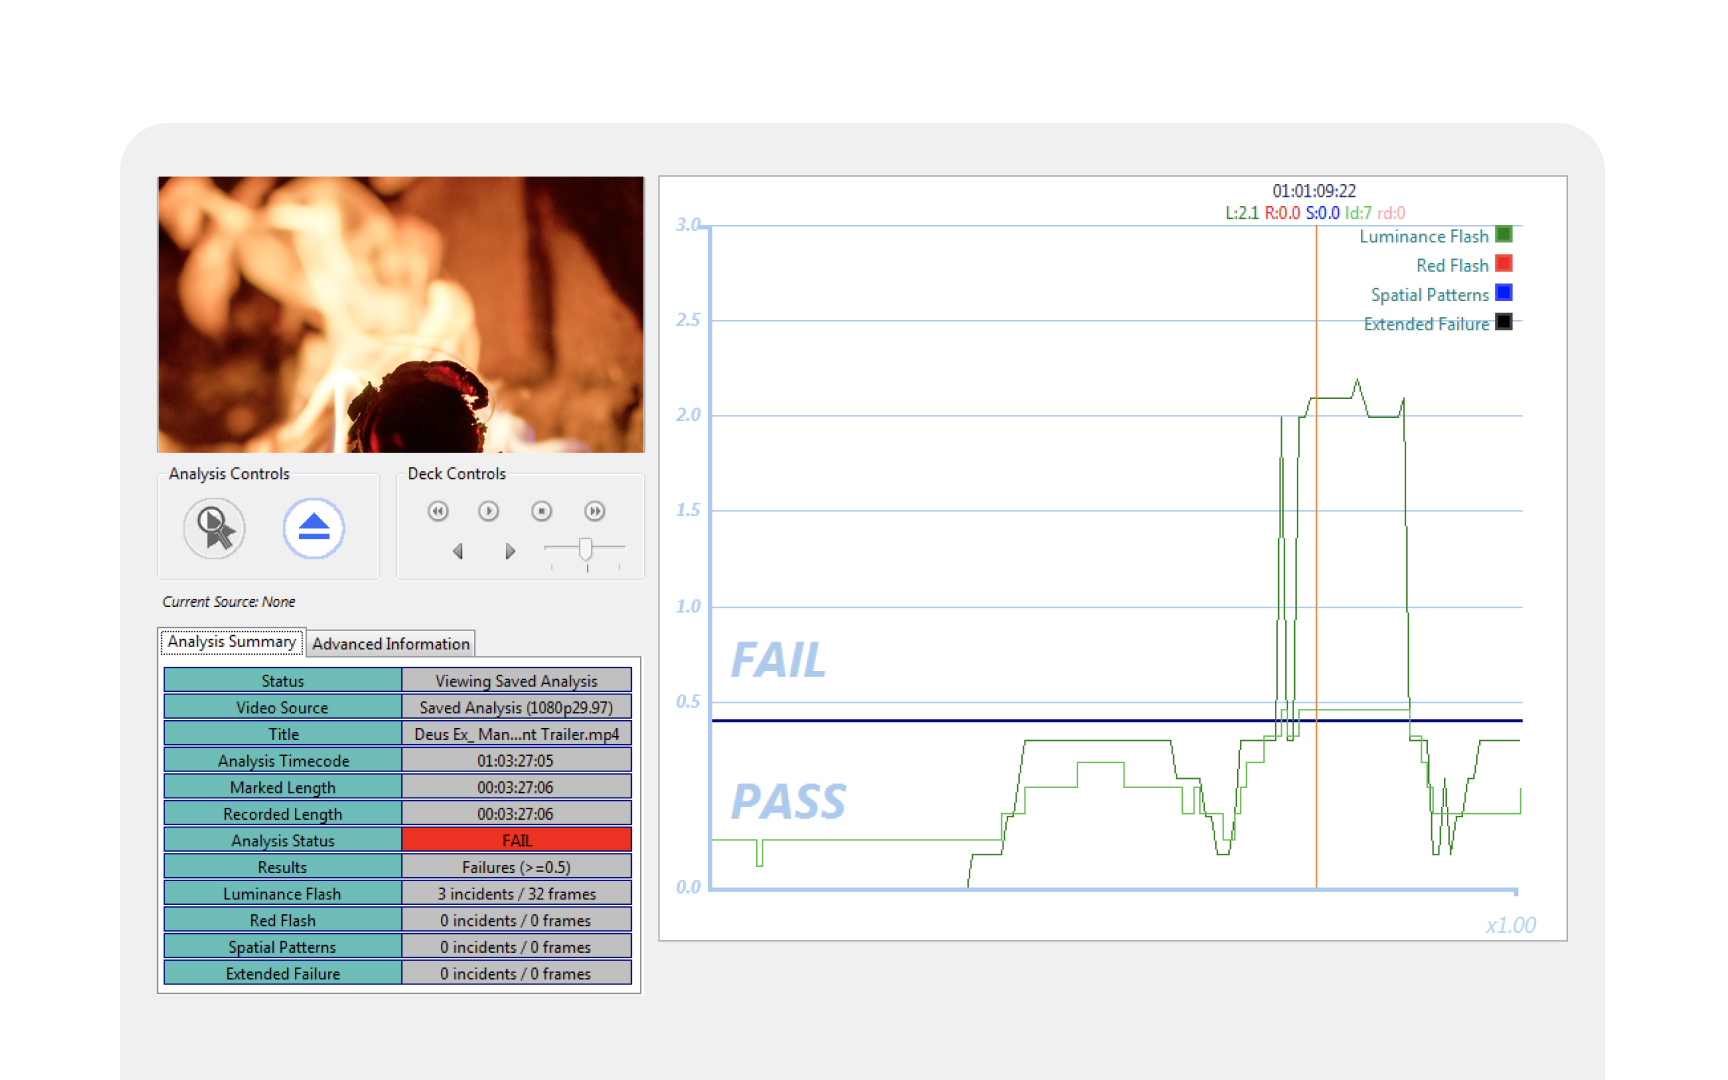This screenshot has height=1080, width=1728.
Task: Click the deck shuttle speed slider handle
Action: [x=586, y=549]
